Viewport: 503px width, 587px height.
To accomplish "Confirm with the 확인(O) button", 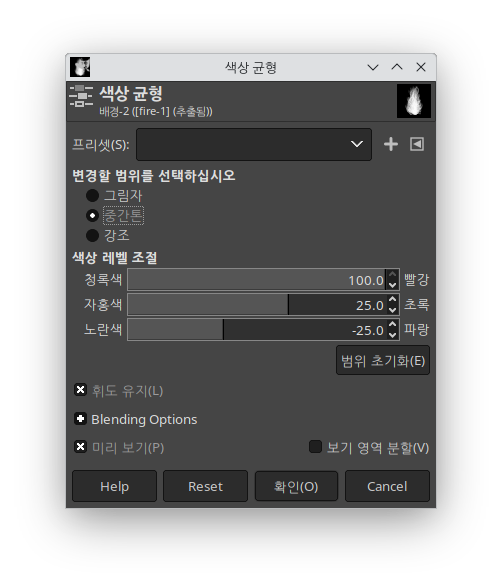I will [296, 486].
